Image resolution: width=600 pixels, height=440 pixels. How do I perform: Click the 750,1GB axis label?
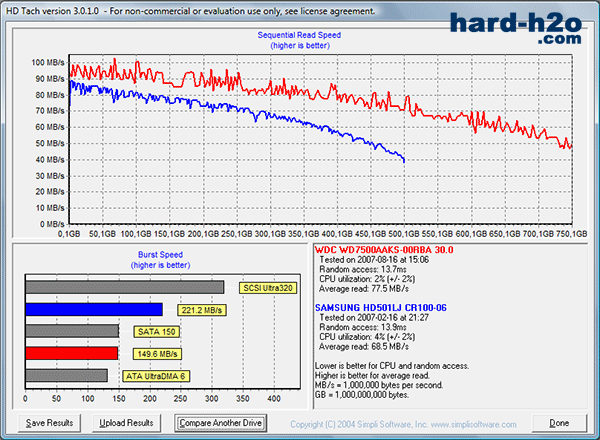[x=572, y=234]
